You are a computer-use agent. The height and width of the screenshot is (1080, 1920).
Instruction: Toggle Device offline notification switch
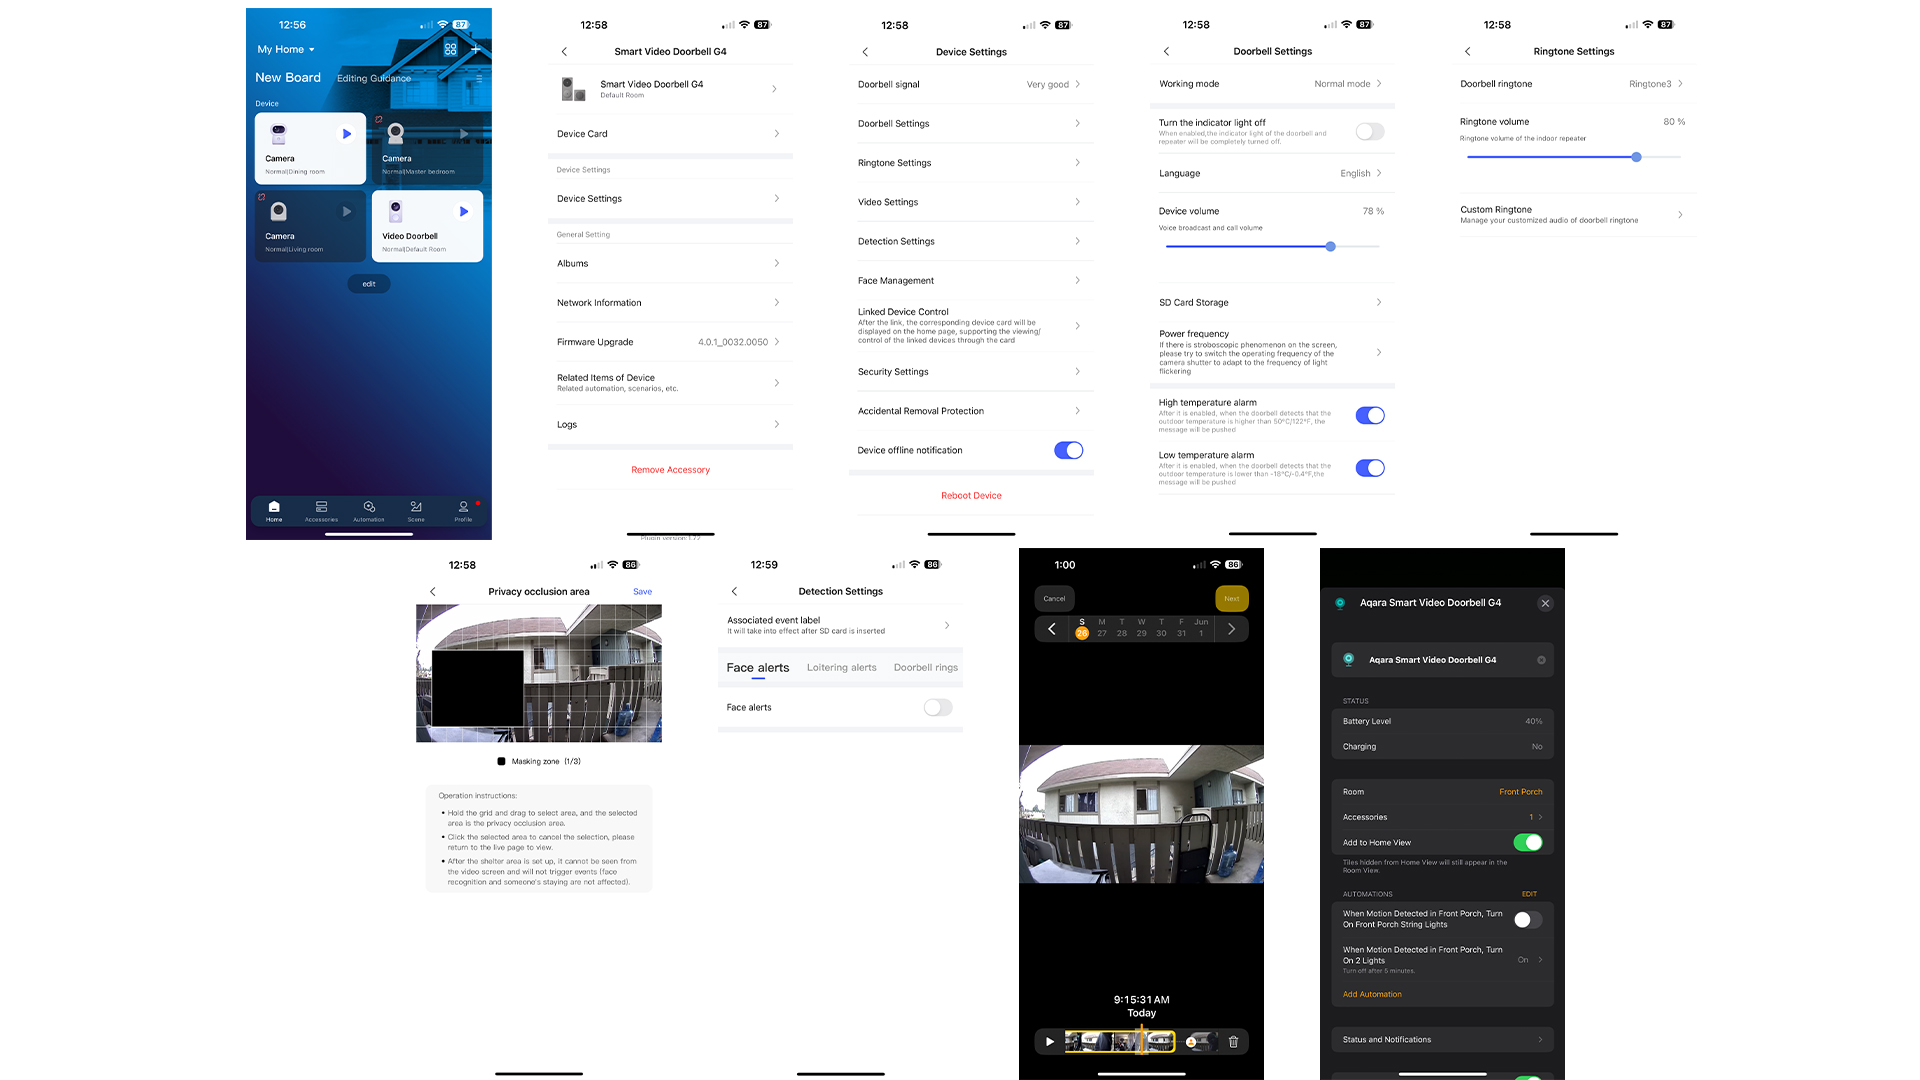click(x=1068, y=450)
